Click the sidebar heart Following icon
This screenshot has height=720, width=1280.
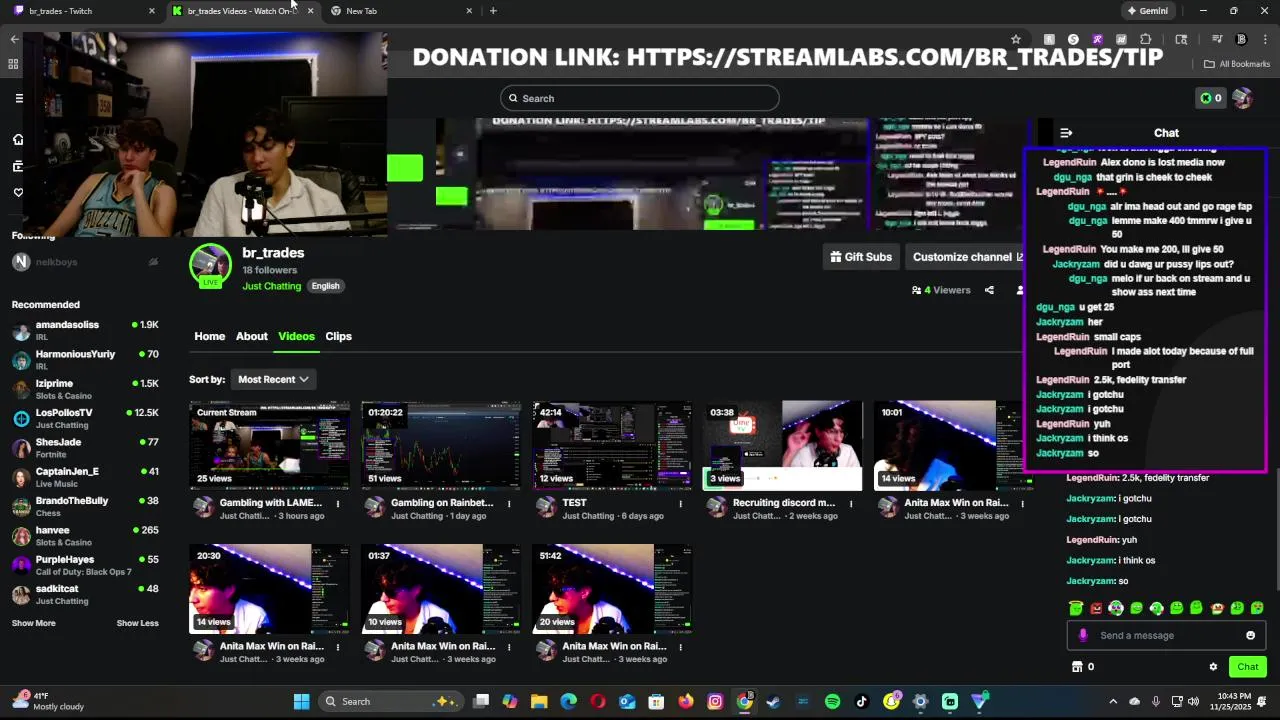pos(18,192)
